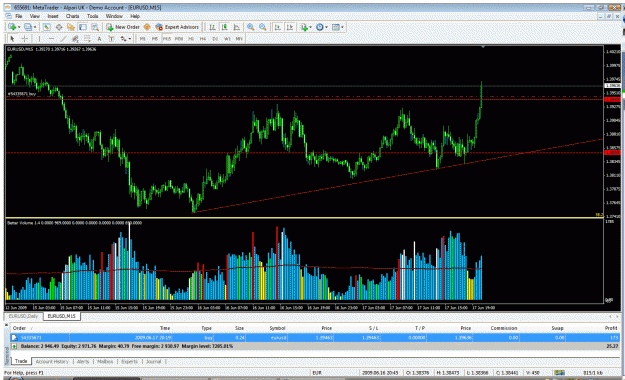Open the Insert menu

(53, 16)
